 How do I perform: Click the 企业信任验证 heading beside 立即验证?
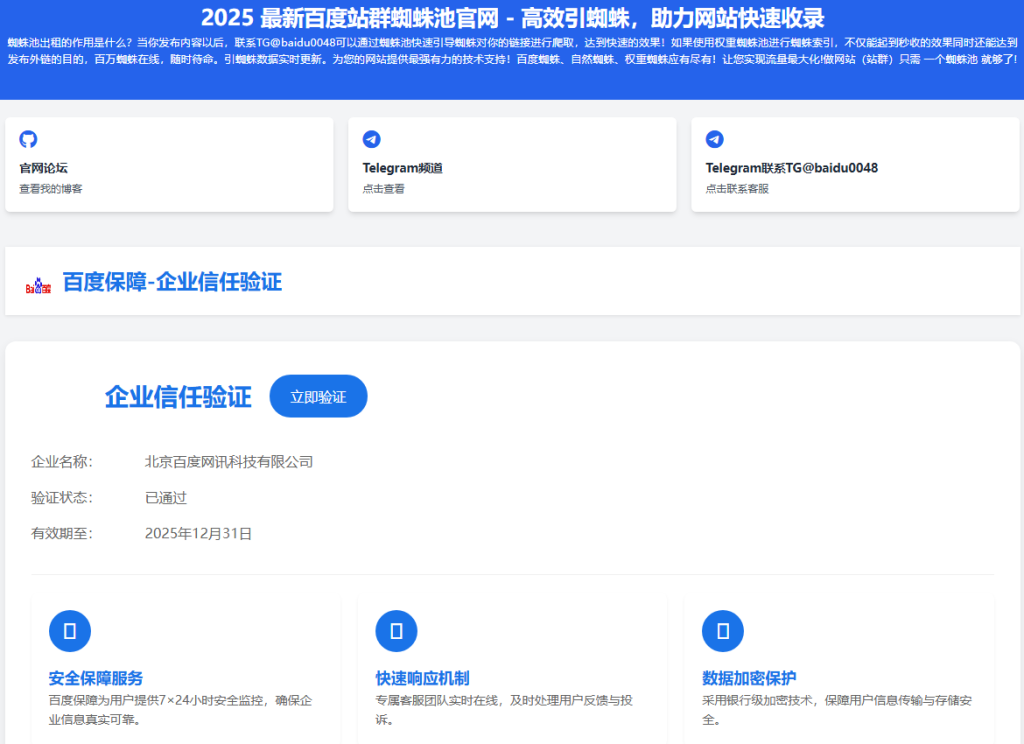(x=178, y=396)
